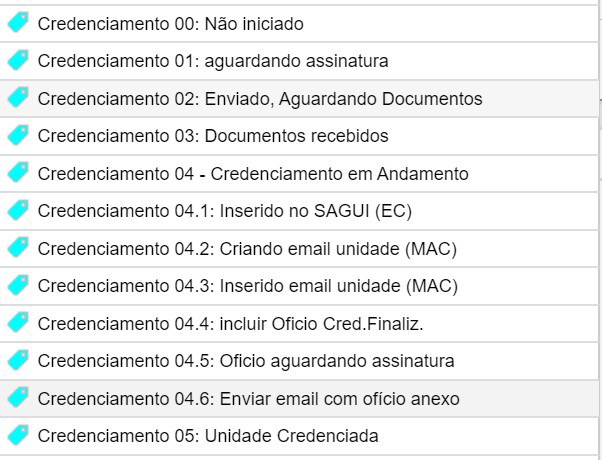Select "Credenciamento 03: Documentos recebidos" text
The height and width of the screenshot is (460, 602).
pyautogui.click(x=212, y=136)
